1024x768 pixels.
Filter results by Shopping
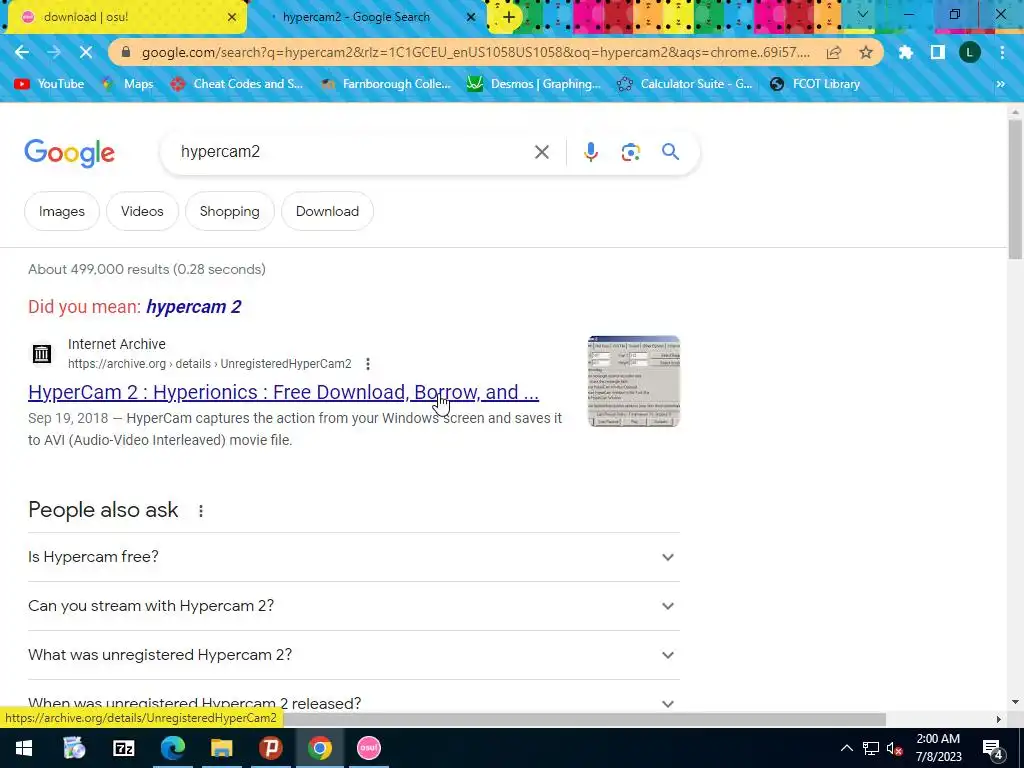coord(229,211)
